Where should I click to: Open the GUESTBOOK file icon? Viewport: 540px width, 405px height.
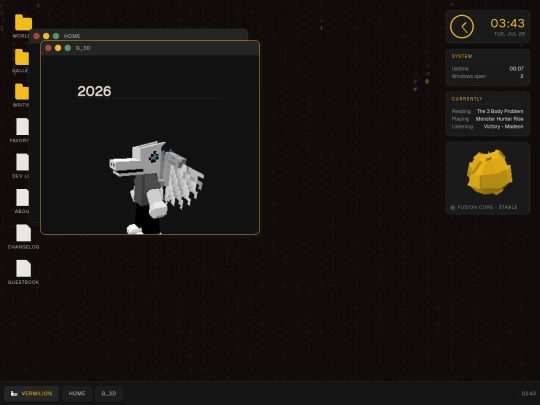coord(23,268)
